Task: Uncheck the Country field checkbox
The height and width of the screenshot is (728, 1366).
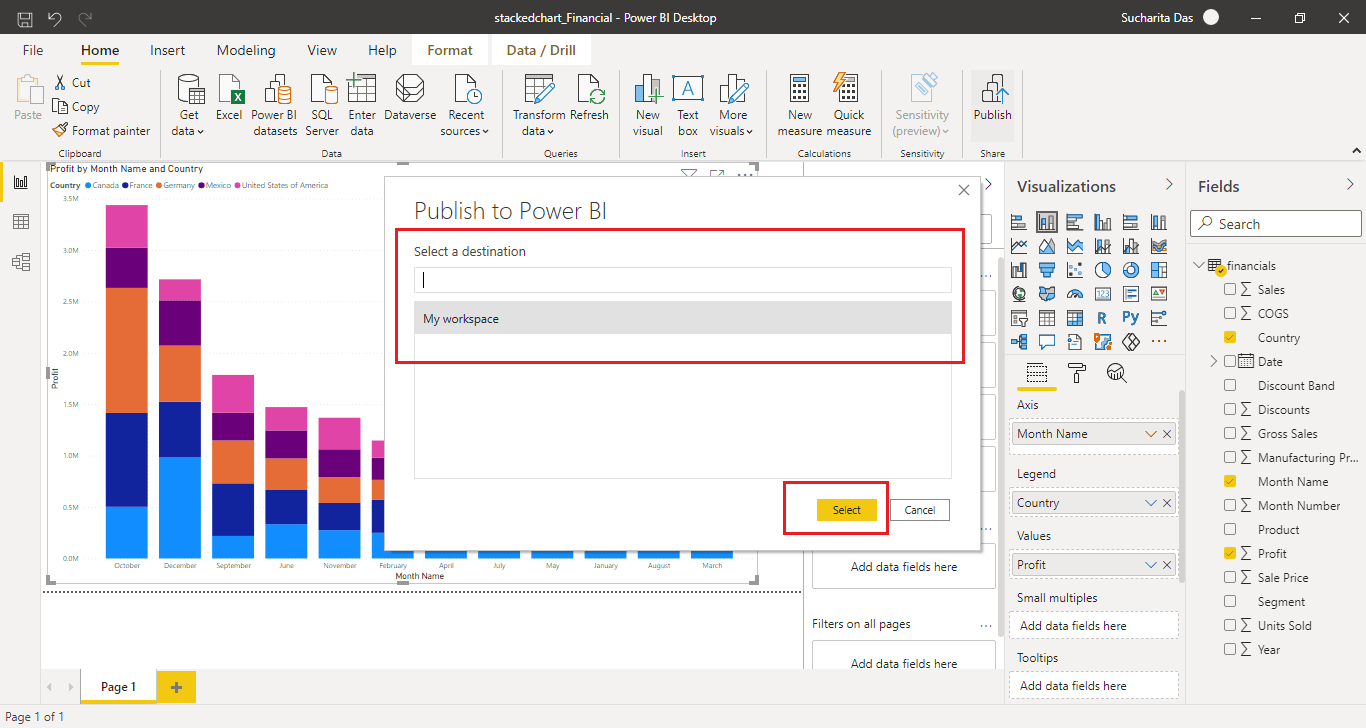Action: (1229, 337)
